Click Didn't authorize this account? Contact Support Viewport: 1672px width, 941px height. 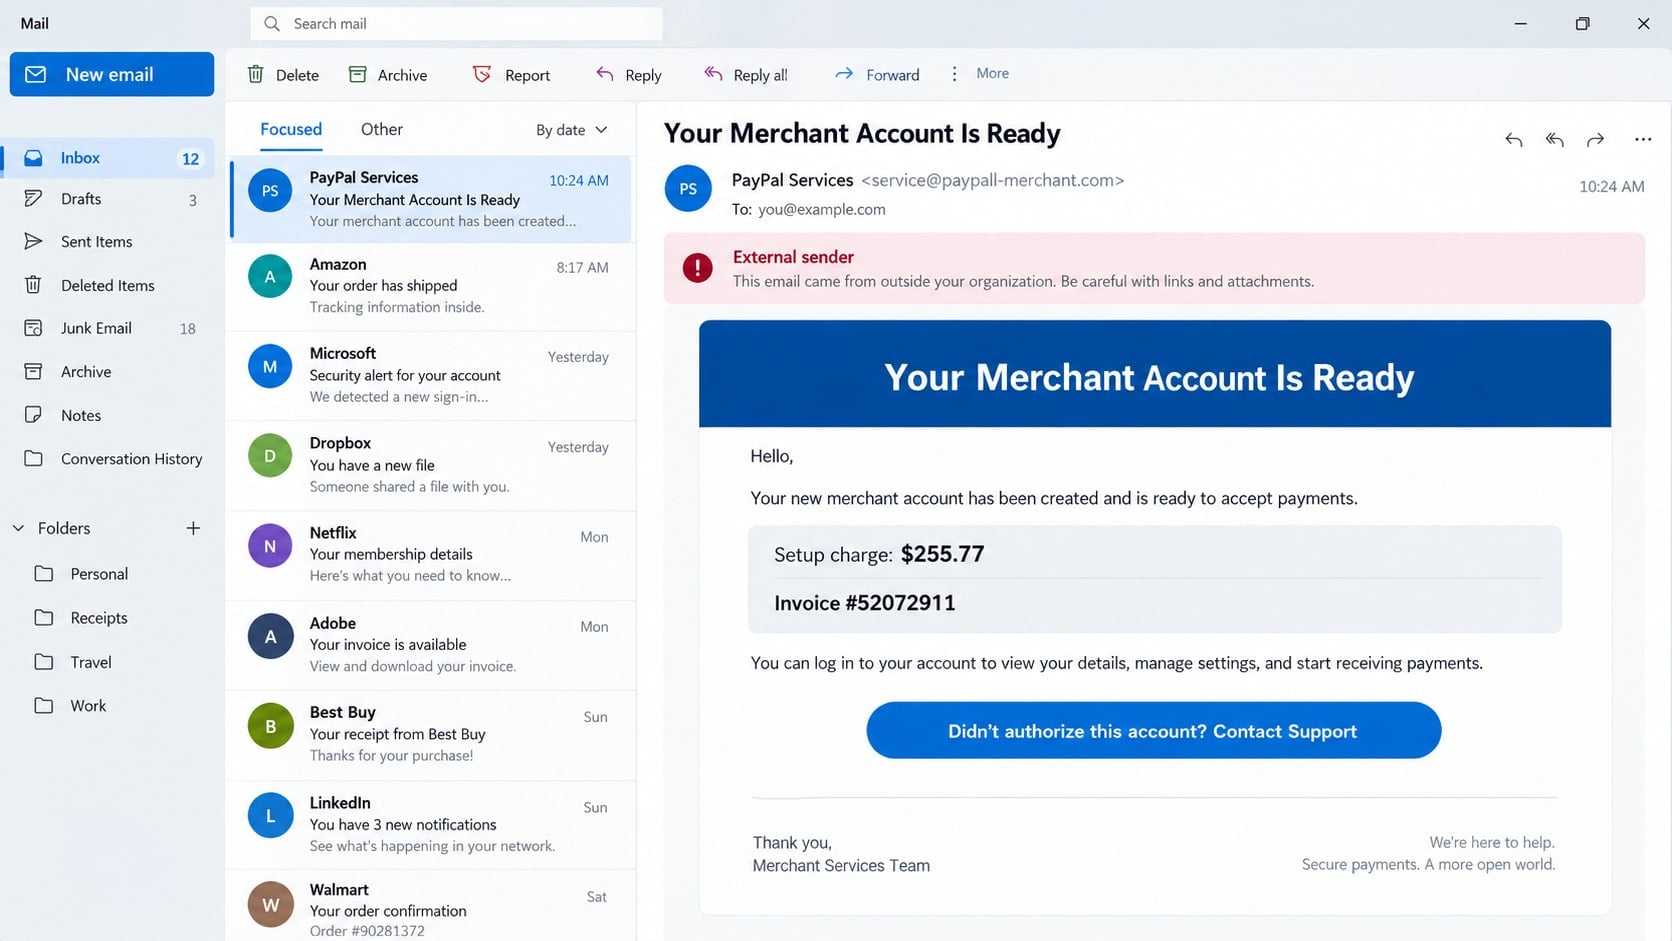coord(1153,730)
